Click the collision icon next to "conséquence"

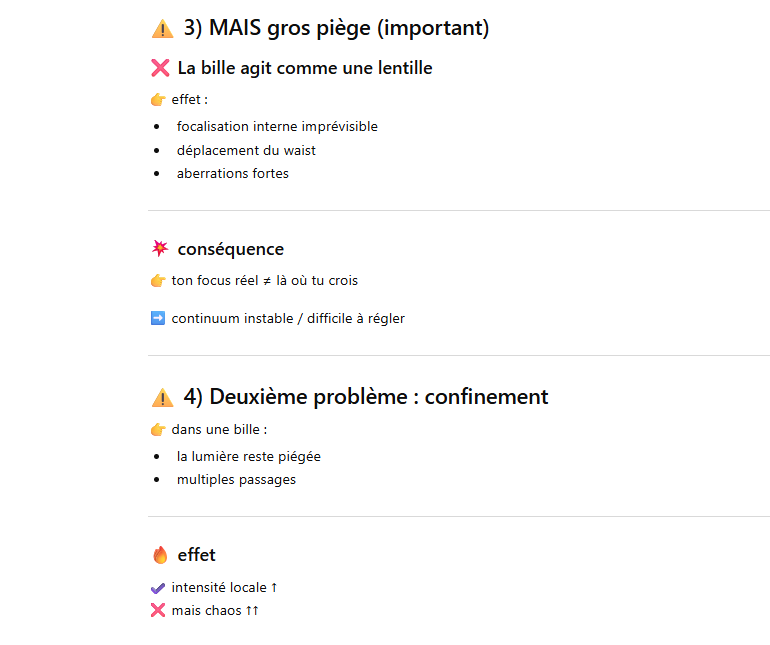160,249
